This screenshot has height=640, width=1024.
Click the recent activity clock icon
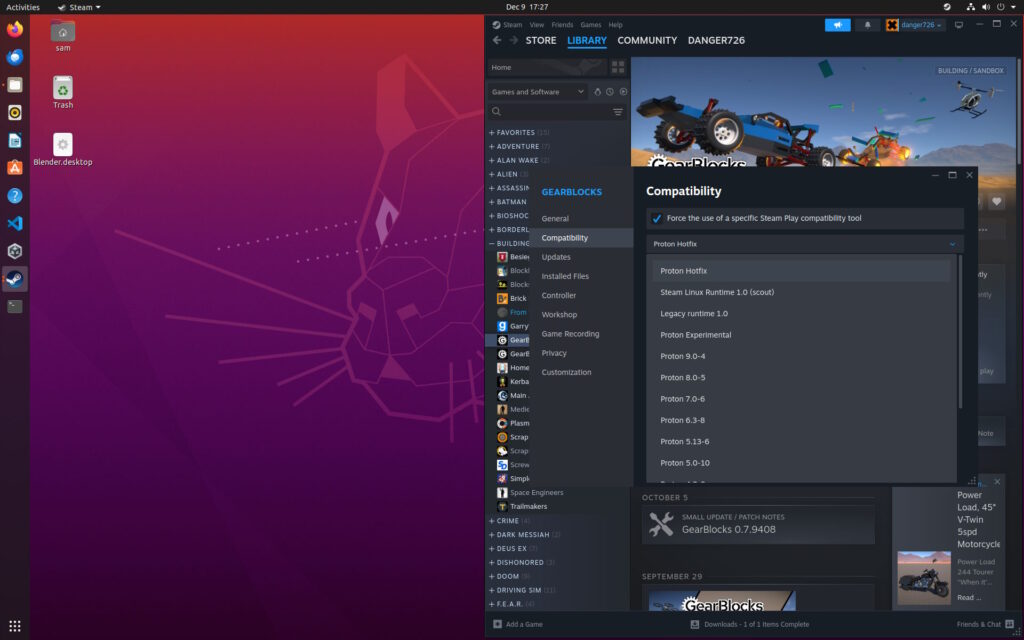[610, 92]
